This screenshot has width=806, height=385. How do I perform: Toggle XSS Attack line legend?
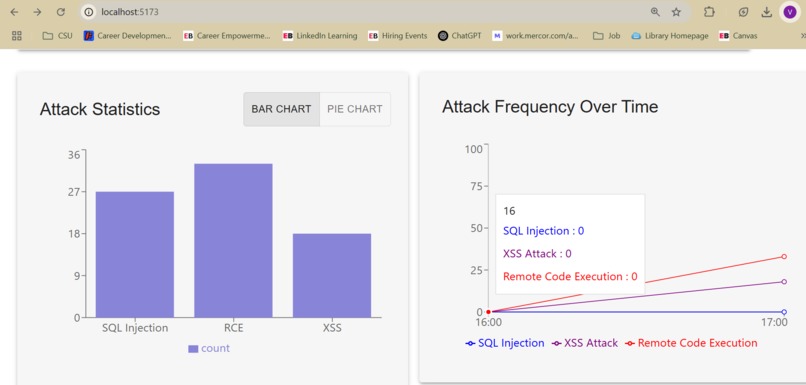[x=585, y=343]
